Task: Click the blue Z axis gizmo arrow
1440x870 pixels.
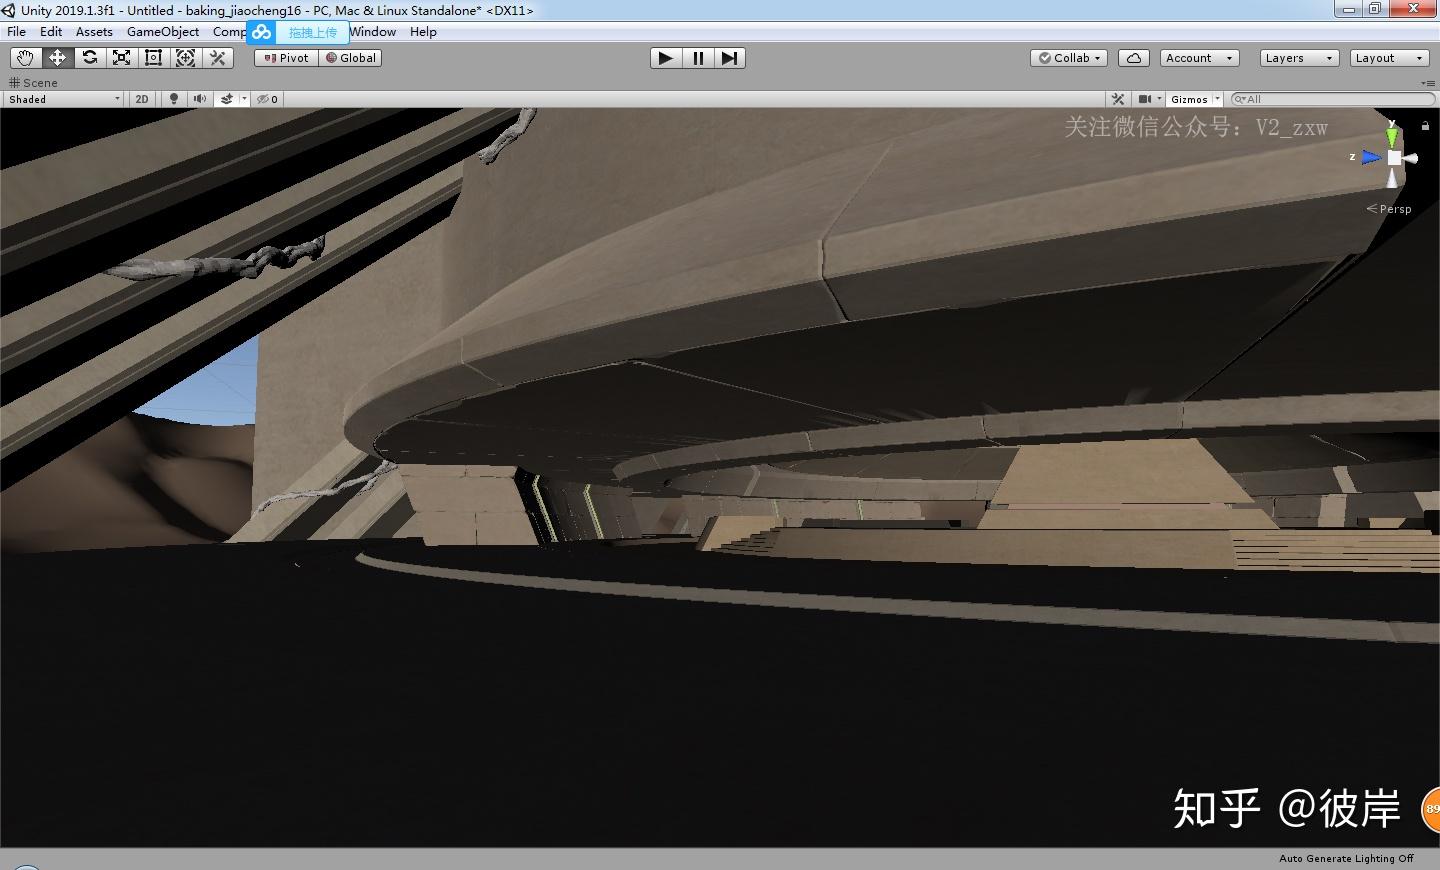Action: (x=1370, y=157)
